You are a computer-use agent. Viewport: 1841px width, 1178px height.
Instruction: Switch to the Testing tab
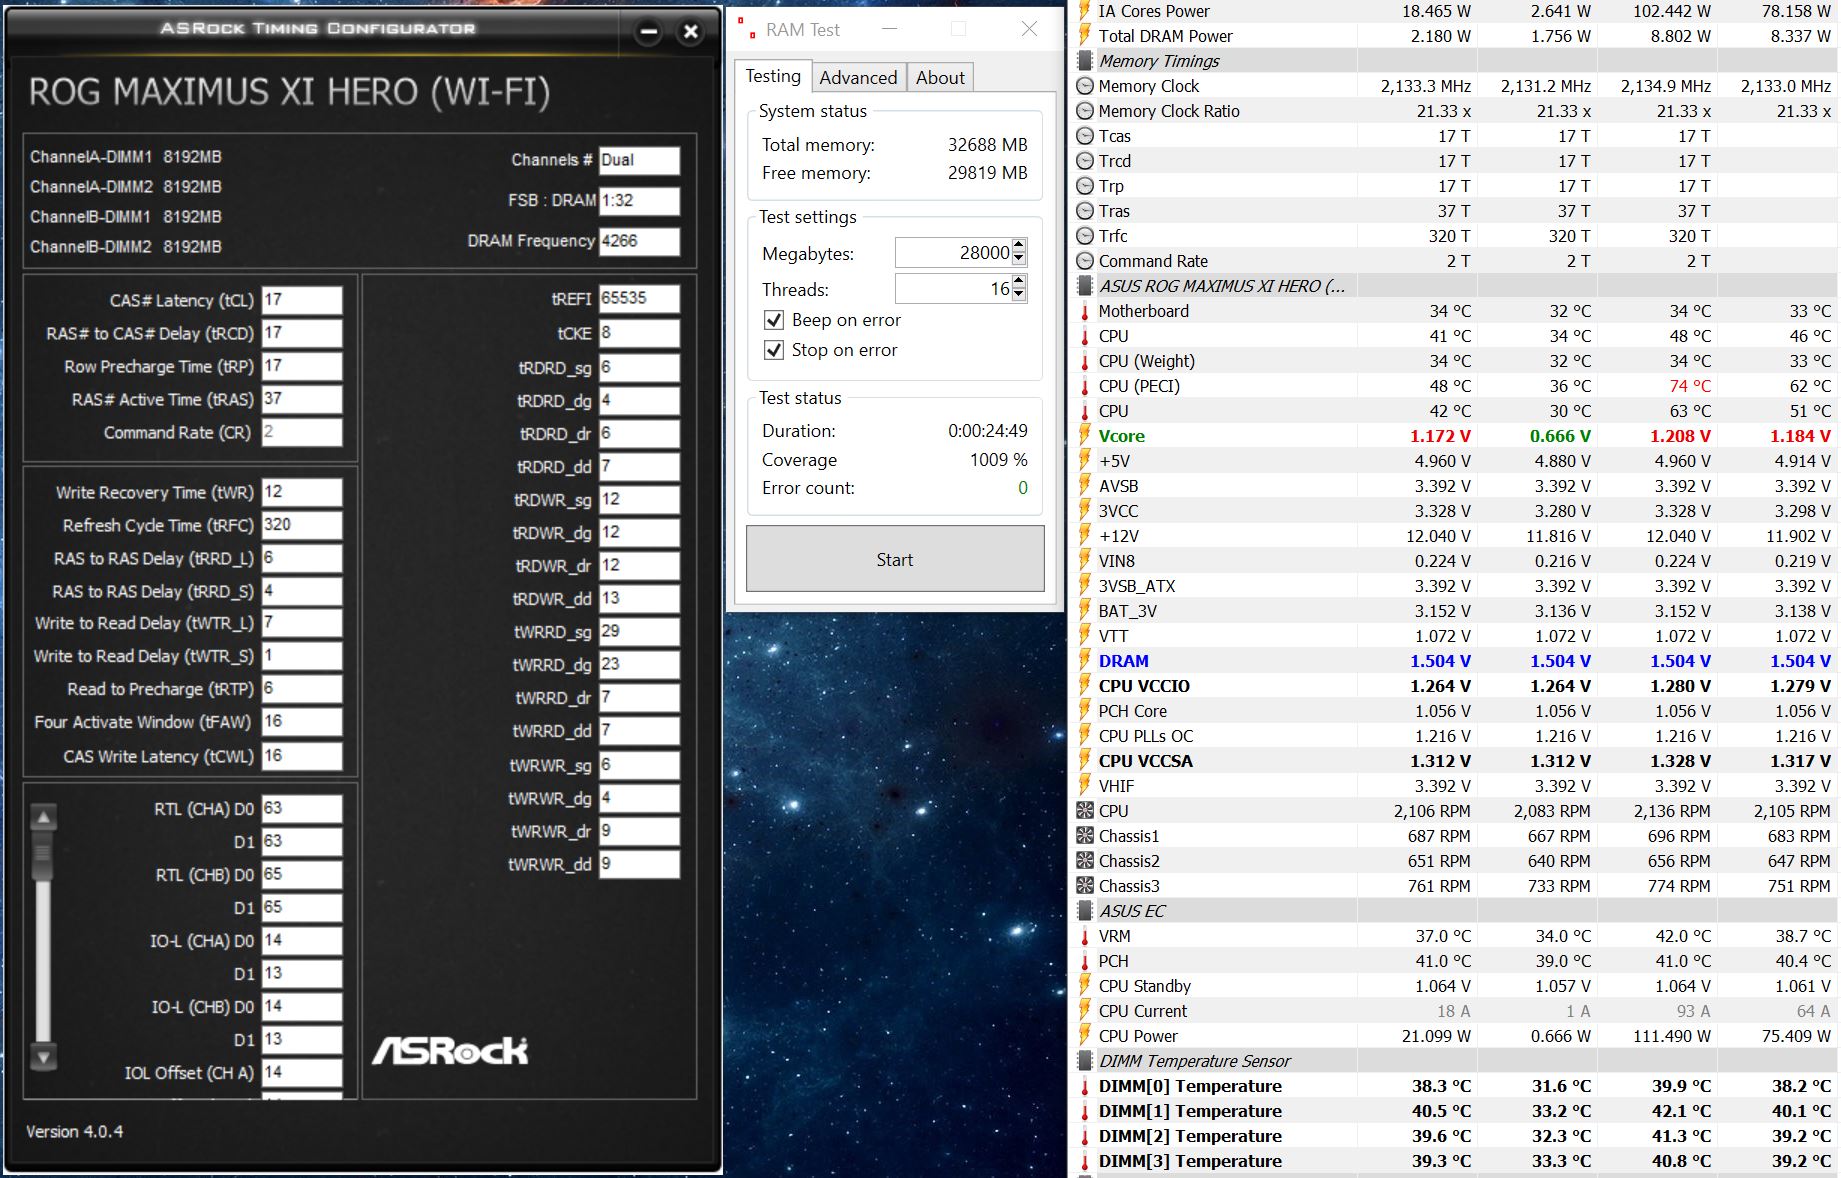(773, 76)
